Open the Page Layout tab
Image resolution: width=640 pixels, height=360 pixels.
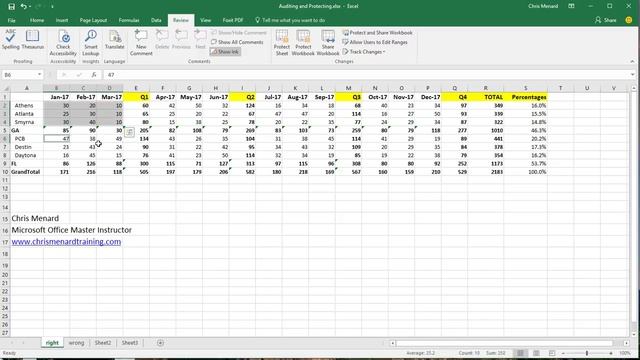coord(93,20)
